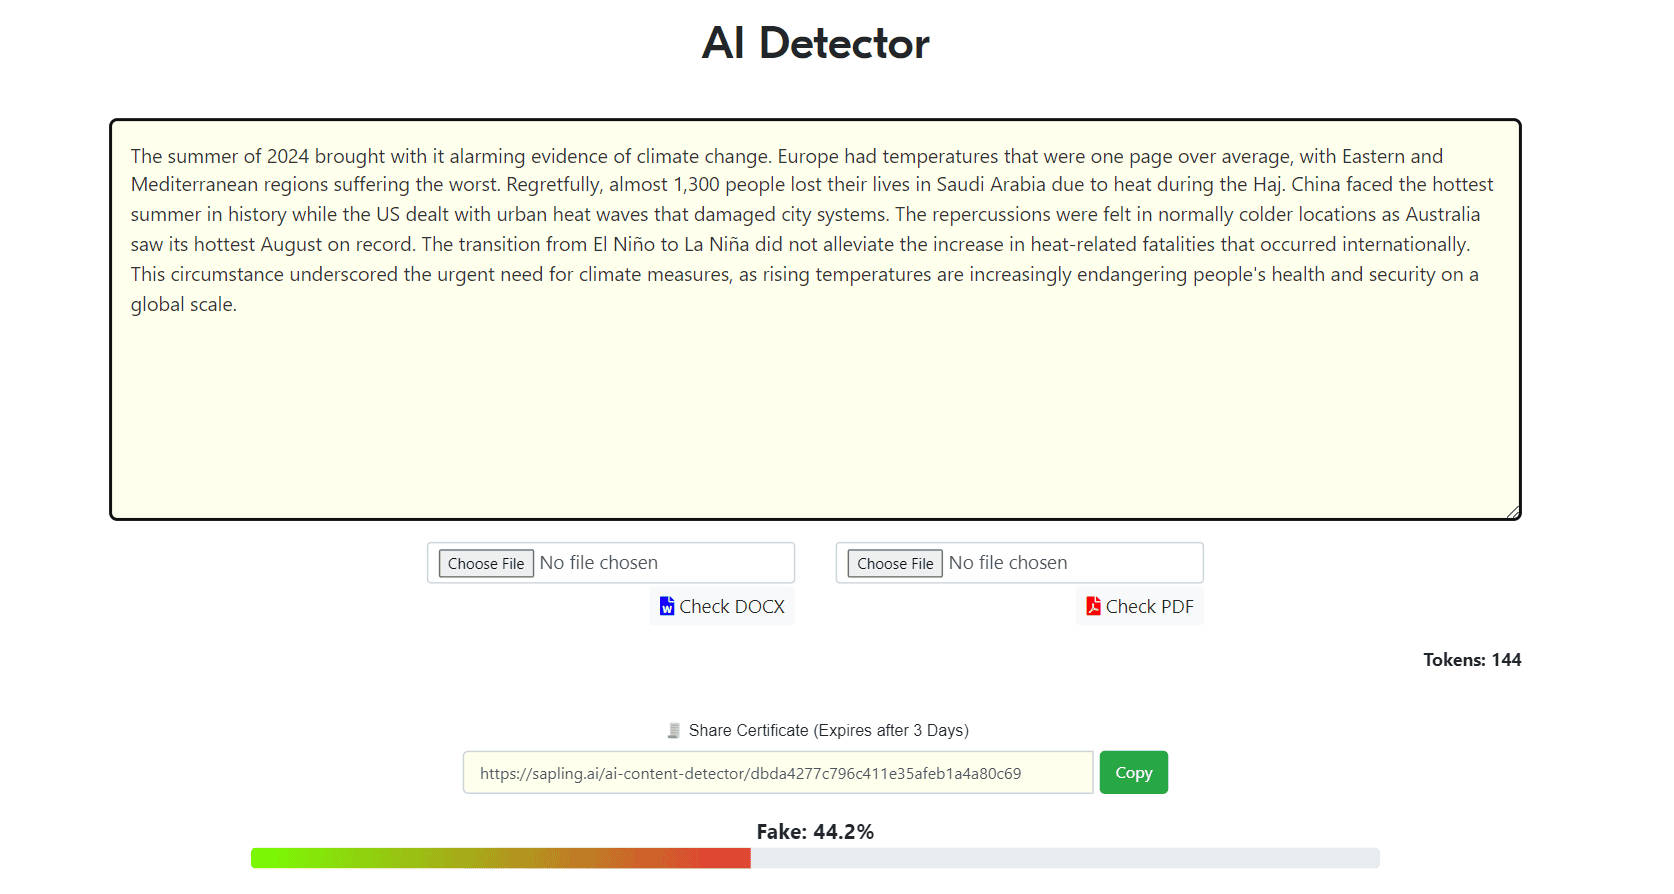Viewport: 1674px width, 894px height.
Task: Click the colored Fake score progress bar
Action: [500, 858]
